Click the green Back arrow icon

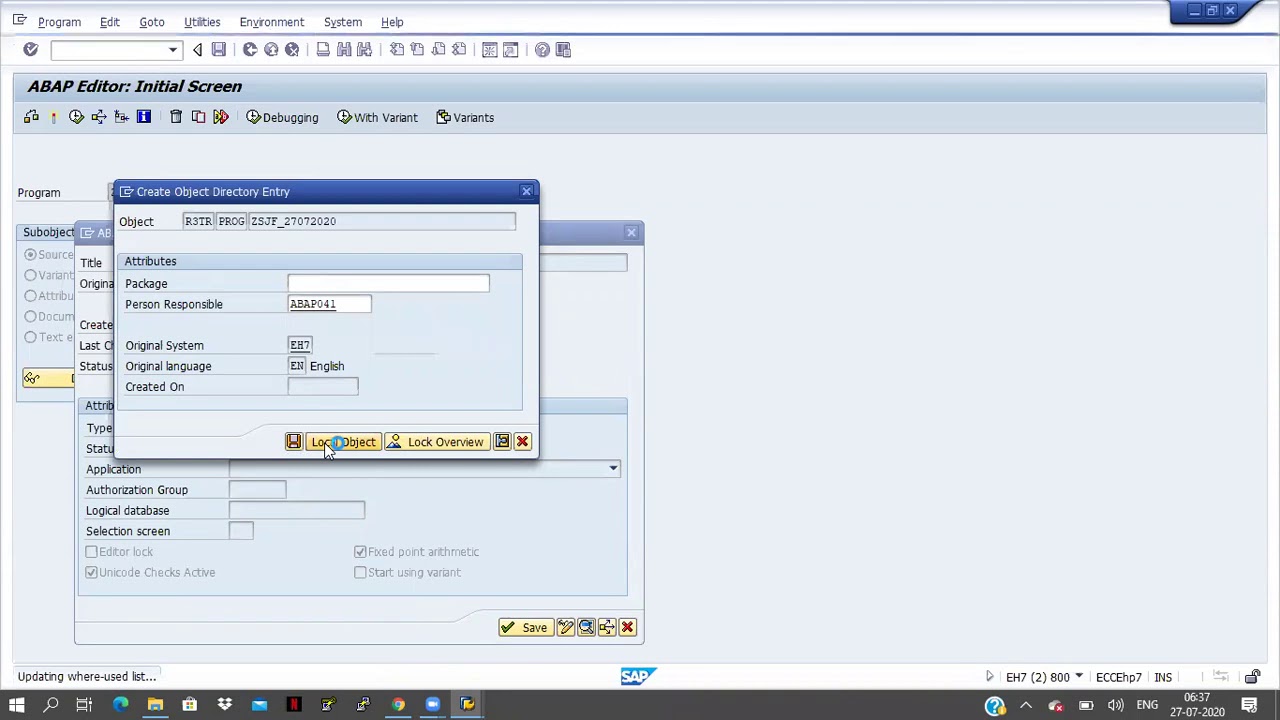tap(250, 50)
